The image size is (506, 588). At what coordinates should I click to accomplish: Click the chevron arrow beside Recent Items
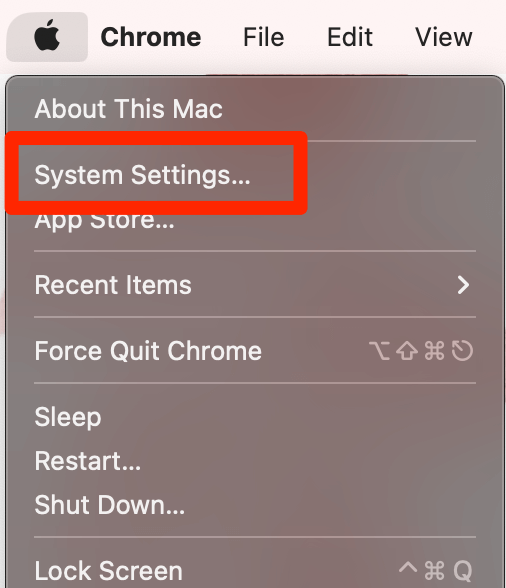tap(463, 285)
